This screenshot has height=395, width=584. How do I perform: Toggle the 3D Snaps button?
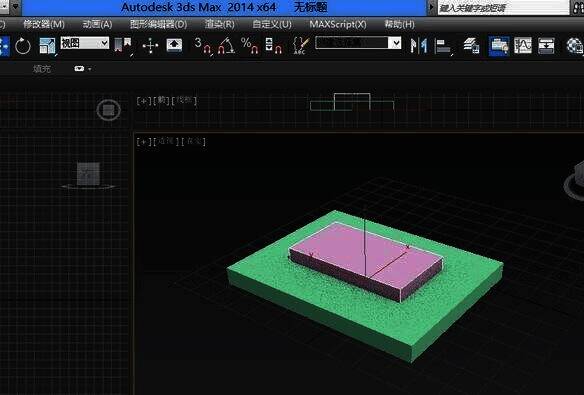pos(203,46)
